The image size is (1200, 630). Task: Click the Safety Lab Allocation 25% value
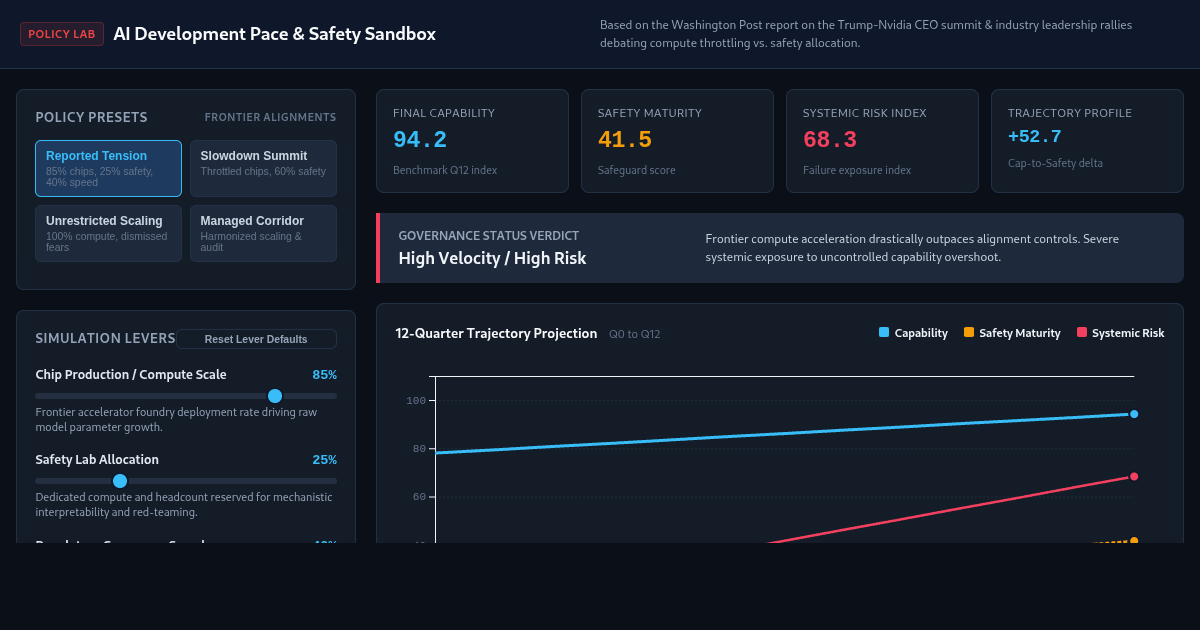[x=325, y=460]
